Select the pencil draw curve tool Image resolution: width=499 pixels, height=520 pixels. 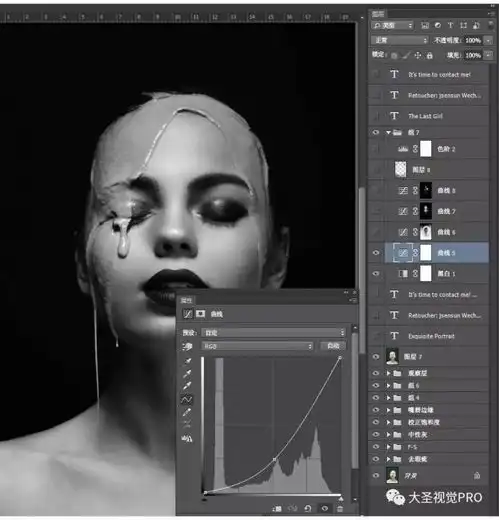pos(187,412)
